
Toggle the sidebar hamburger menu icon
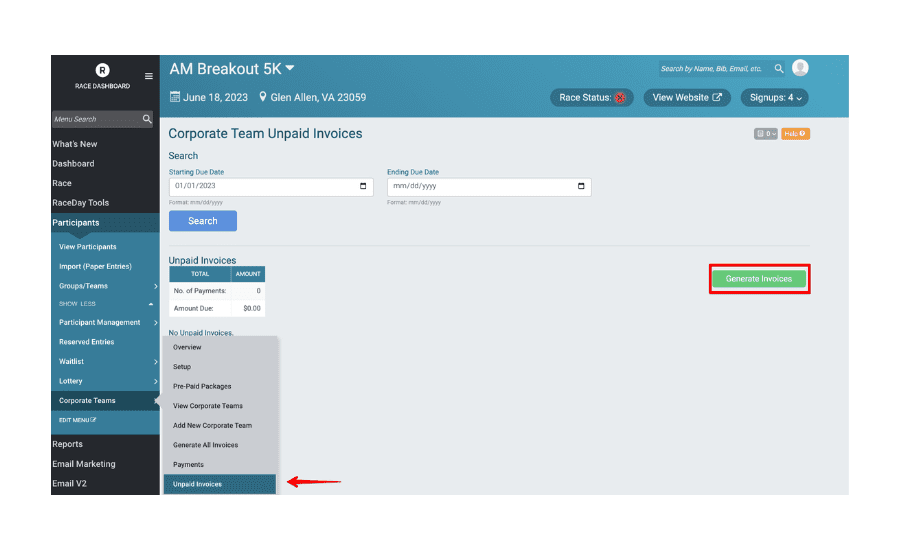point(149,76)
